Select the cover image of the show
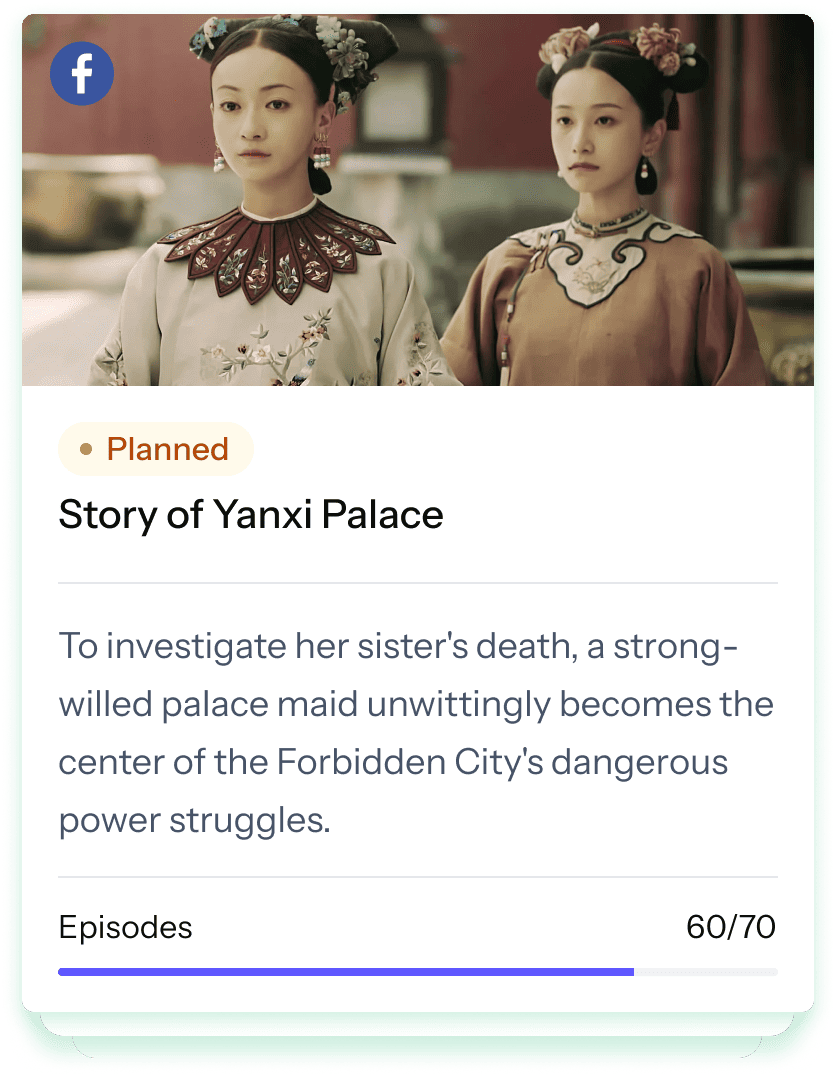836x1074 pixels. coord(418,200)
